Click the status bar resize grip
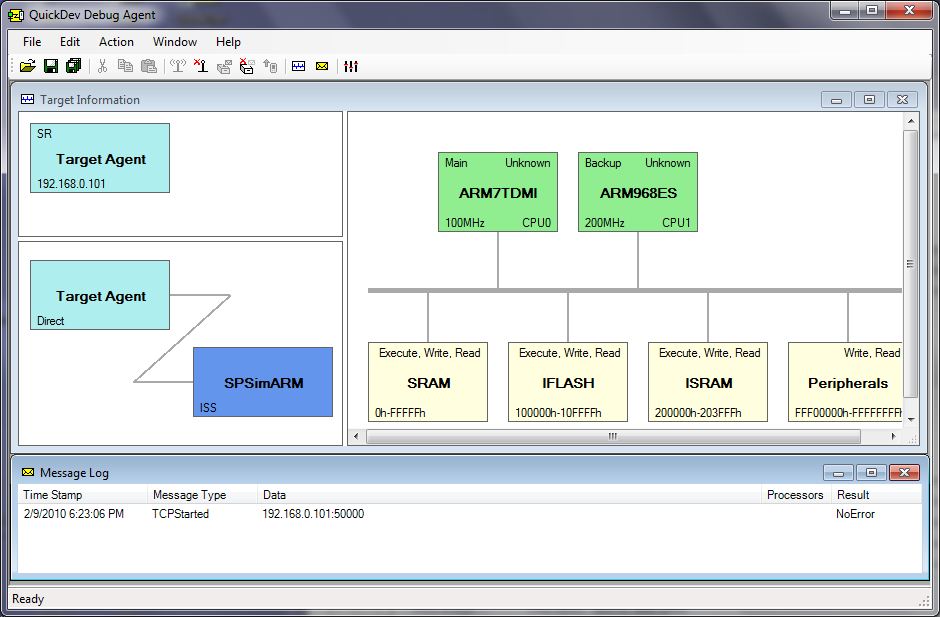Screen dimensions: 940x617 pos(924,601)
